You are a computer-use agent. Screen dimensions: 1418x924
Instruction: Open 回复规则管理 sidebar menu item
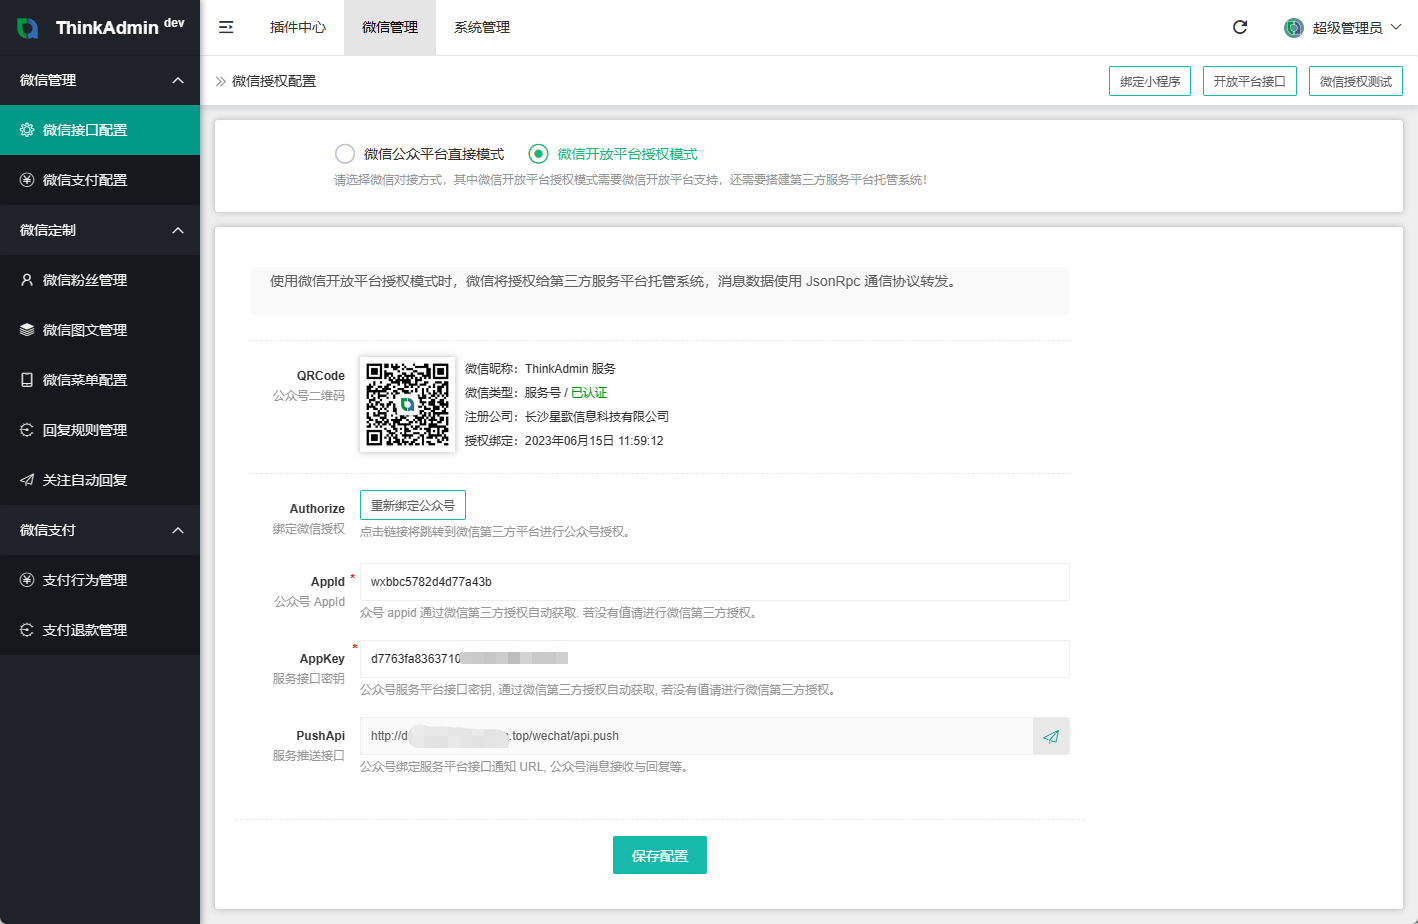coord(100,430)
